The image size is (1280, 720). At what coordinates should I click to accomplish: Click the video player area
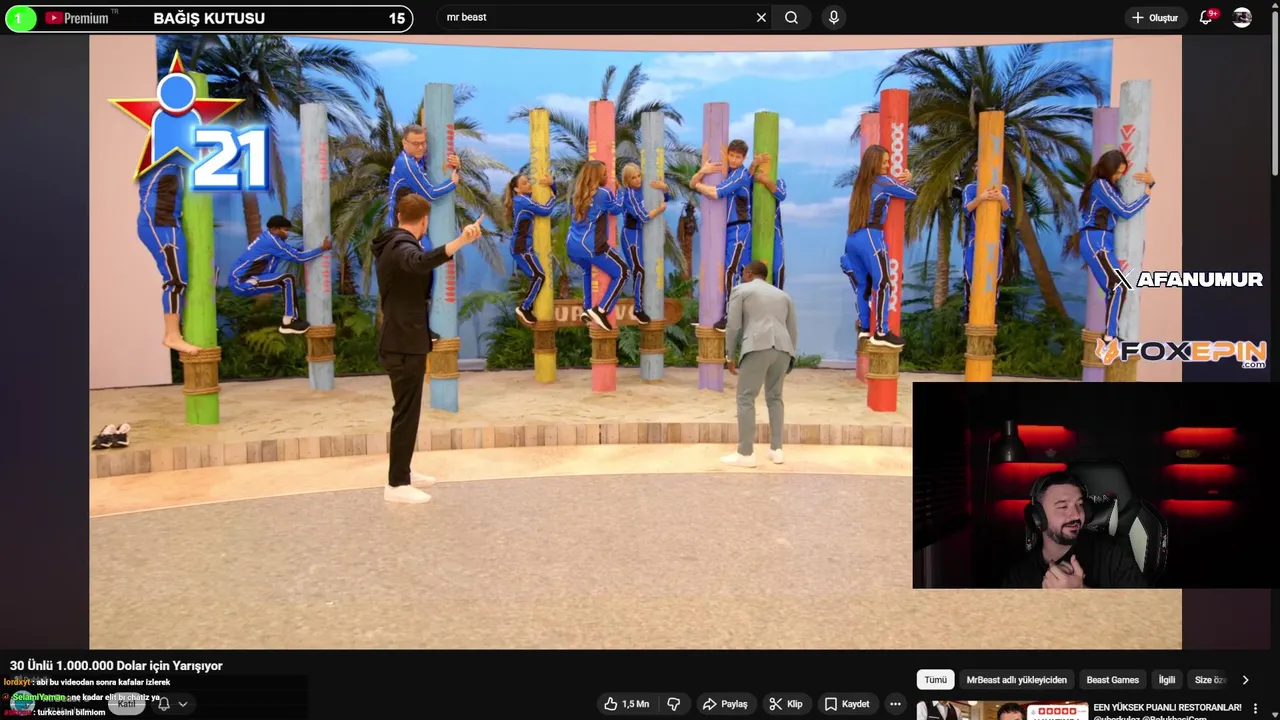635,342
